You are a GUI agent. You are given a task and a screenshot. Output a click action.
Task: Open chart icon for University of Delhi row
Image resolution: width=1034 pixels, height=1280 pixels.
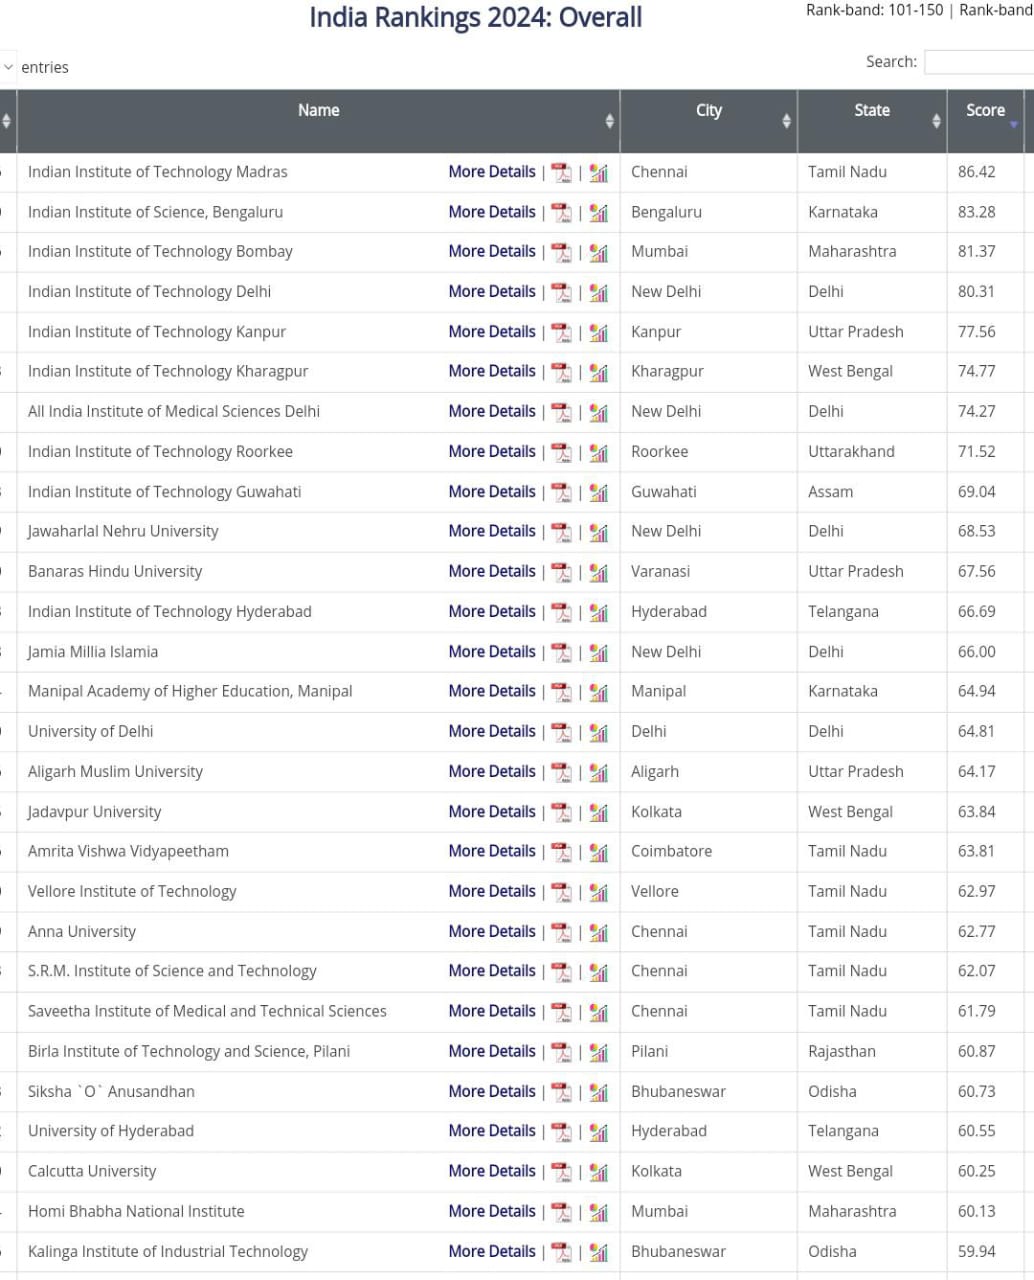coord(598,733)
